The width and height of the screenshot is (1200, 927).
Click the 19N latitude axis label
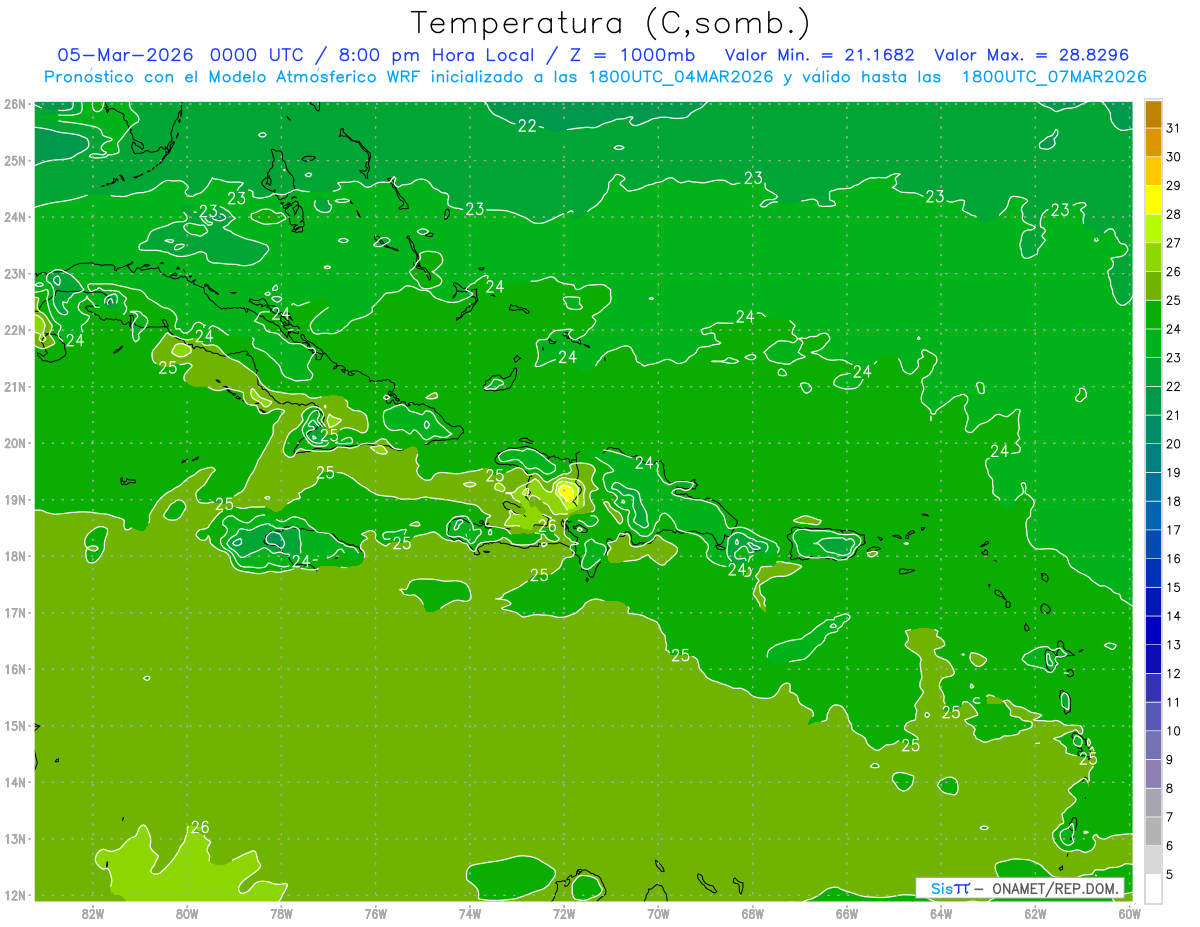click(14, 500)
